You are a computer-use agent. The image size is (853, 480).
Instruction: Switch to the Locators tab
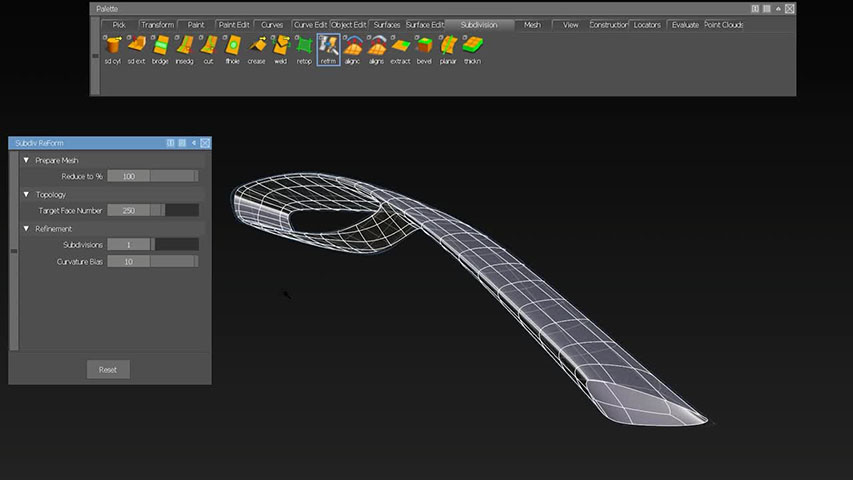coord(647,24)
